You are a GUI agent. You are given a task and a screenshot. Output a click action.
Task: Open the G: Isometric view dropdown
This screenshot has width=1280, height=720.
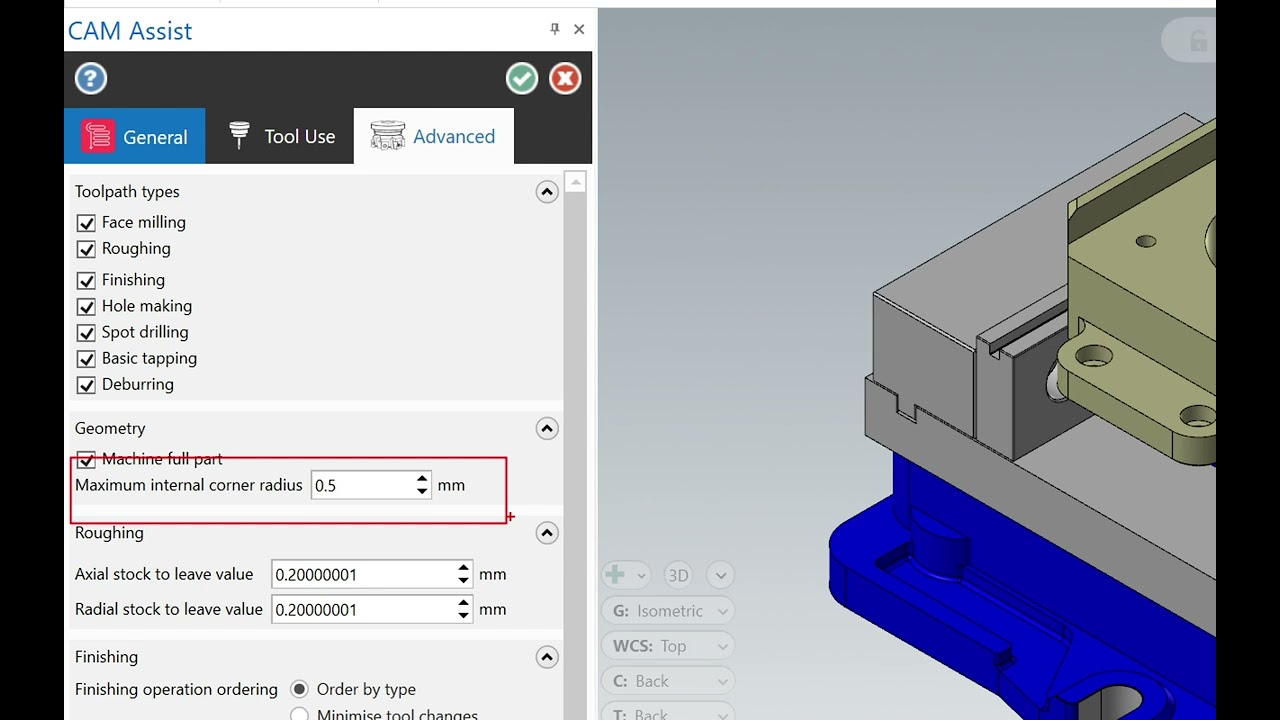(667, 611)
